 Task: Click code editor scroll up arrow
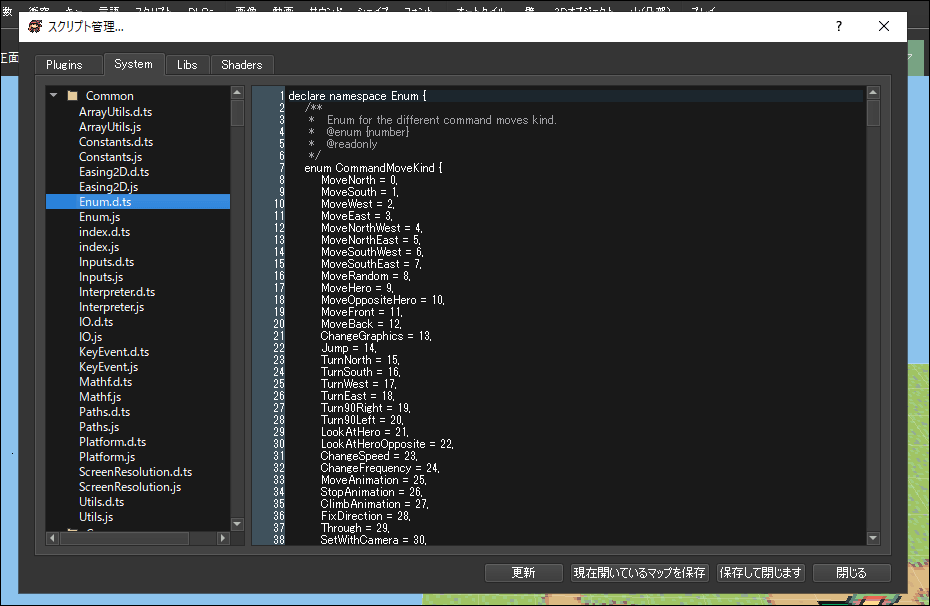point(873,93)
